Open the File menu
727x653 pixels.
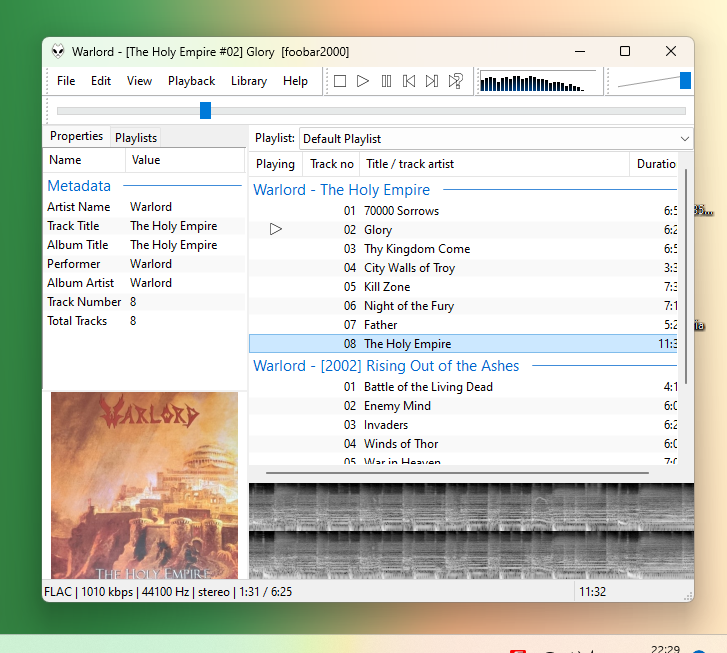66,81
